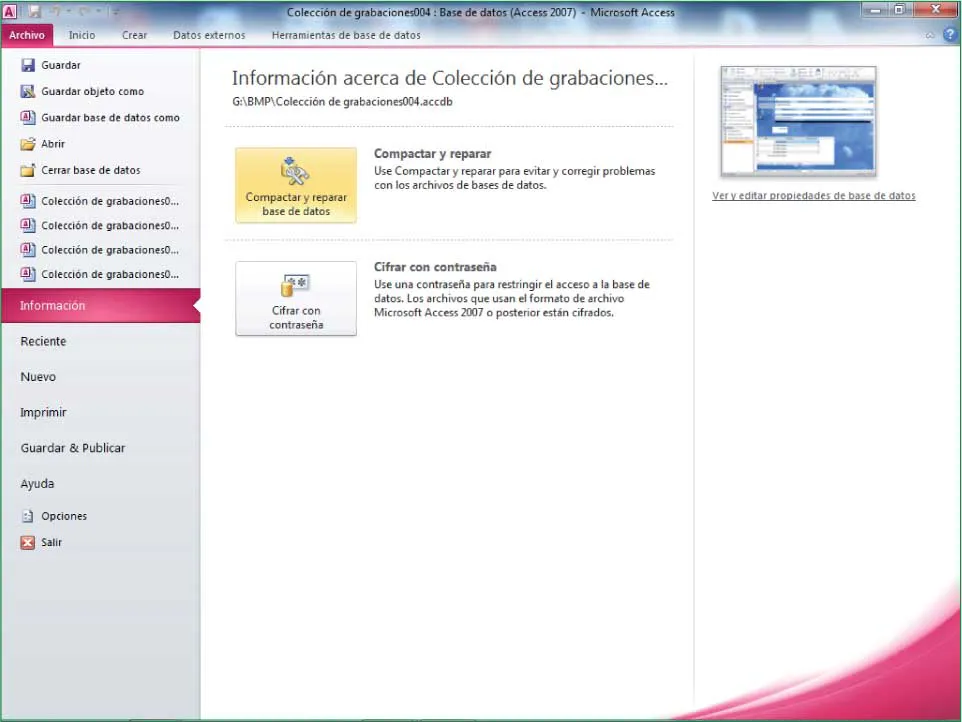Screen dimensions: 962x722
Task: Click Guardar objeto como icon
Action: pyautogui.click(x=28, y=91)
